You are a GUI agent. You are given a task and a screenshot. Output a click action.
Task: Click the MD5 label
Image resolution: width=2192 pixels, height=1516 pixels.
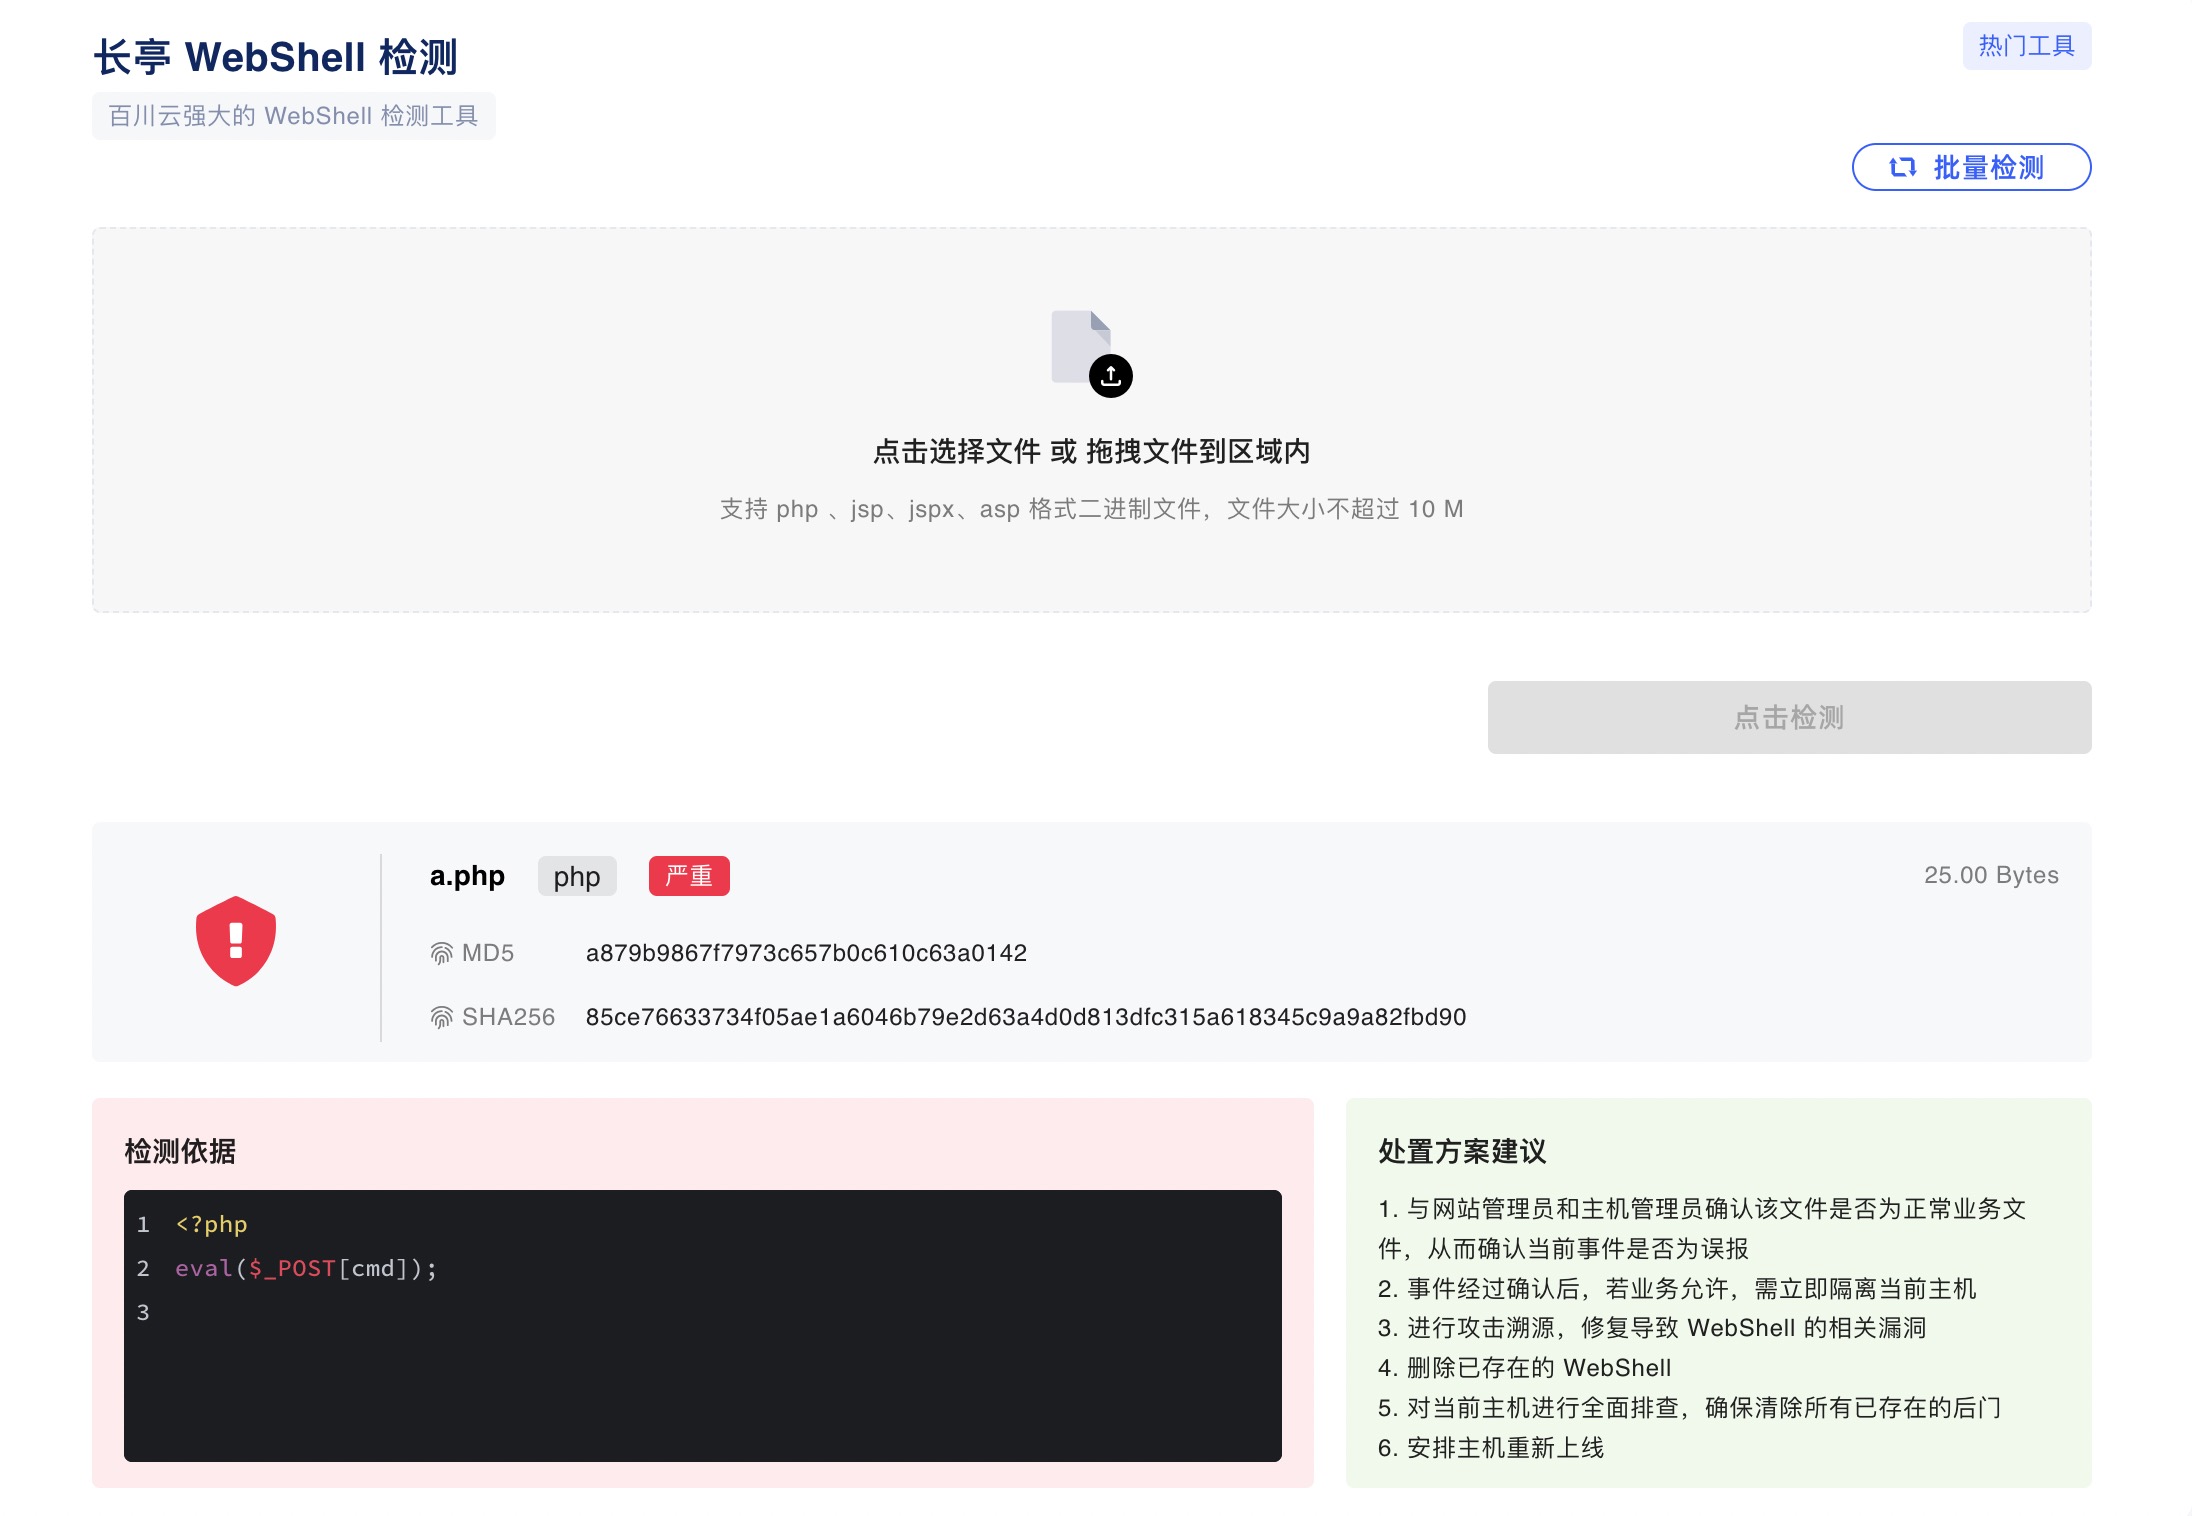coord(488,953)
